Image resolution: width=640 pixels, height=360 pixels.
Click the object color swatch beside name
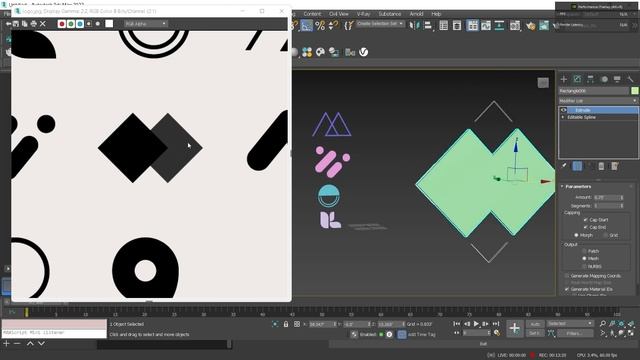(635, 91)
